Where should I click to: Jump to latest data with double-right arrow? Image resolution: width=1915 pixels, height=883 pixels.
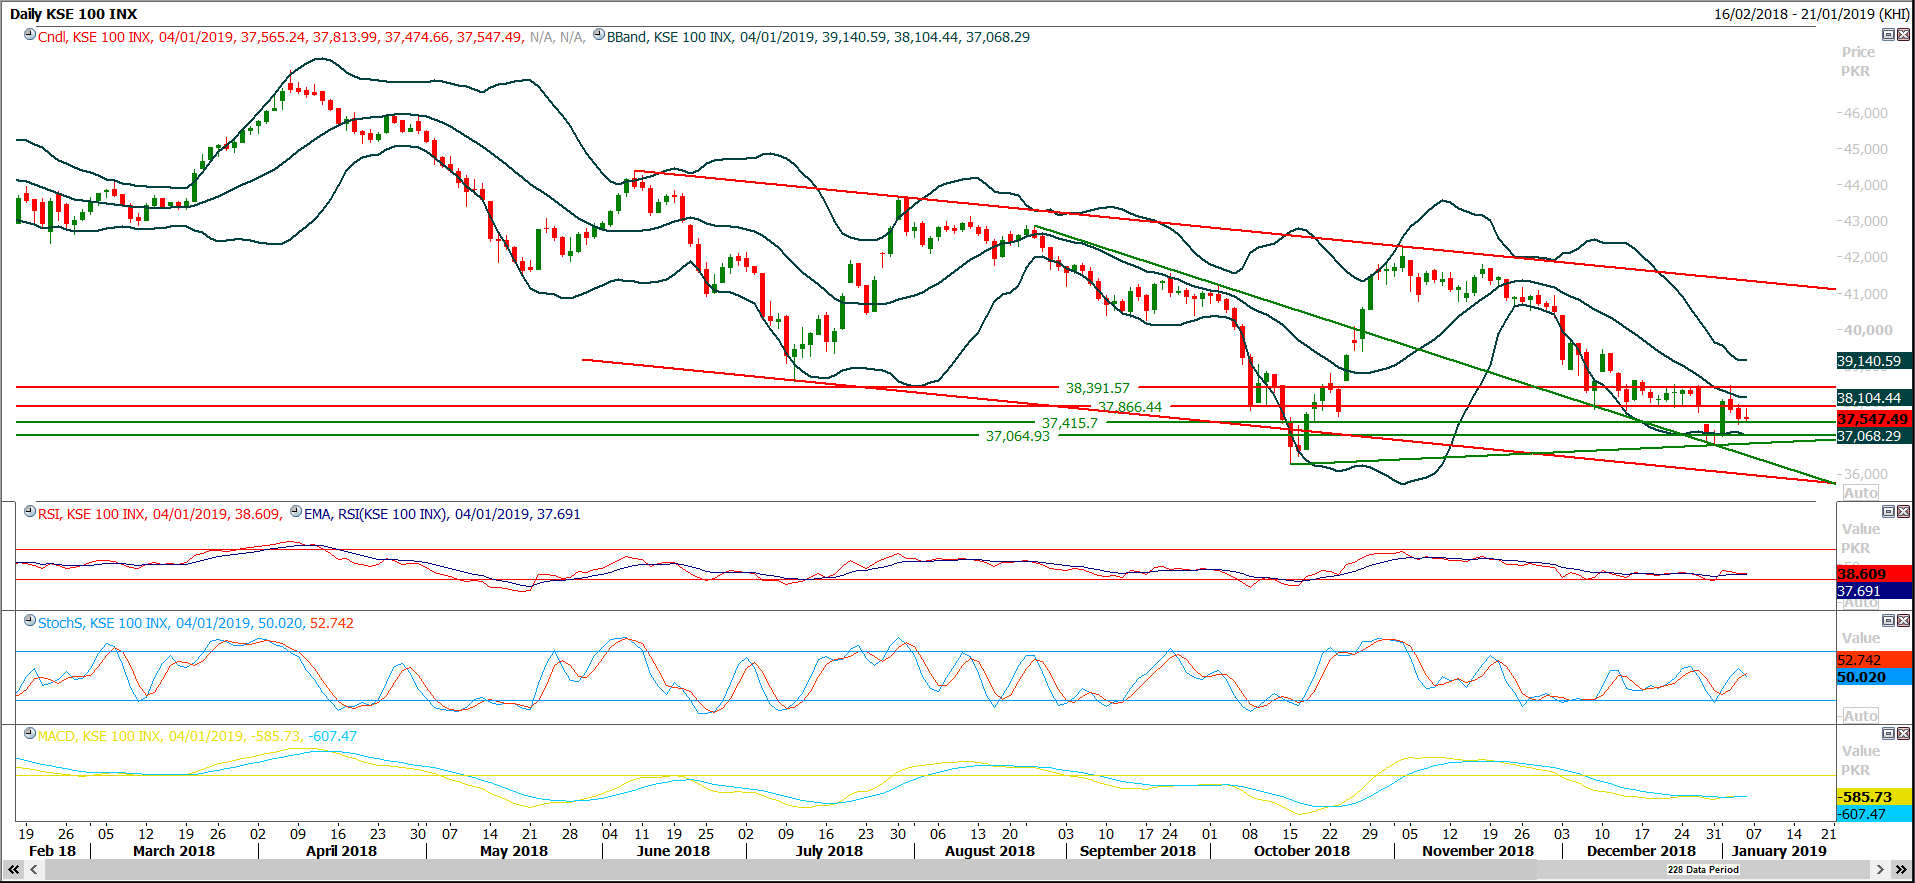tap(1901, 870)
